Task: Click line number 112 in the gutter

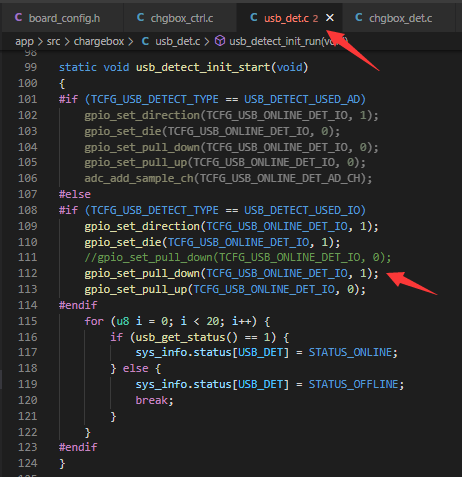Action: [28, 273]
